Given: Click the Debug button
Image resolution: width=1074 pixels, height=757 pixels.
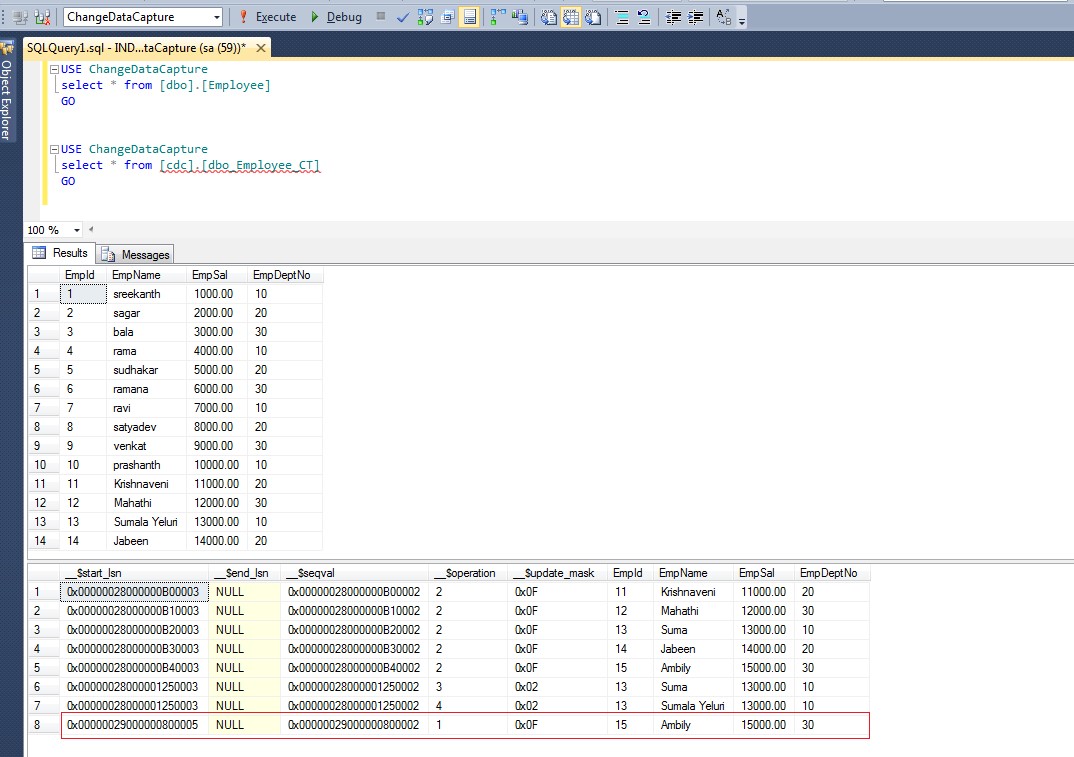Looking at the screenshot, I should (x=335, y=17).
